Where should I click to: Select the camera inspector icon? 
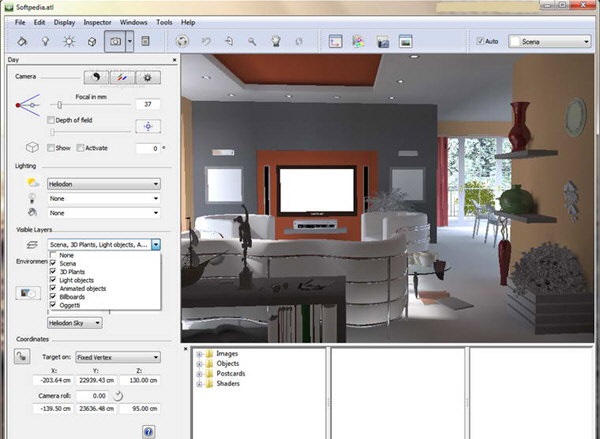point(115,41)
